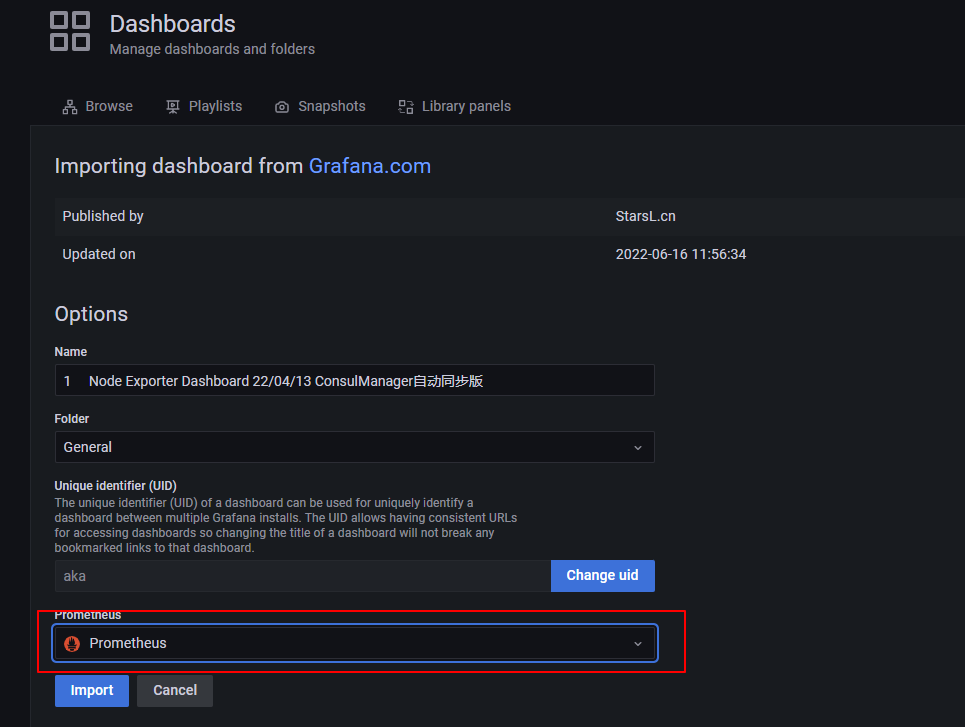Screen dimensions: 965x727
Task: Expand the Prometheus dropdown chevron arrow
Action: pos(638,644)
